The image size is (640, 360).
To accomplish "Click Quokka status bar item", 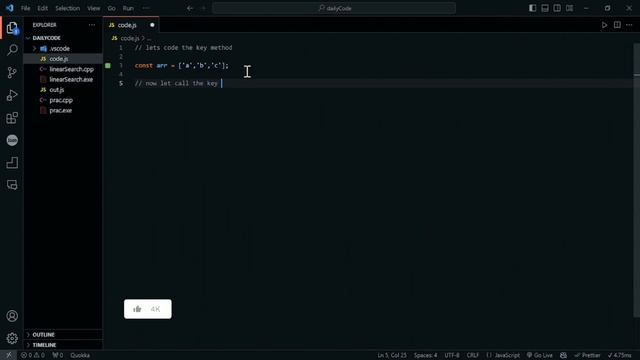I will click(80, 355).
